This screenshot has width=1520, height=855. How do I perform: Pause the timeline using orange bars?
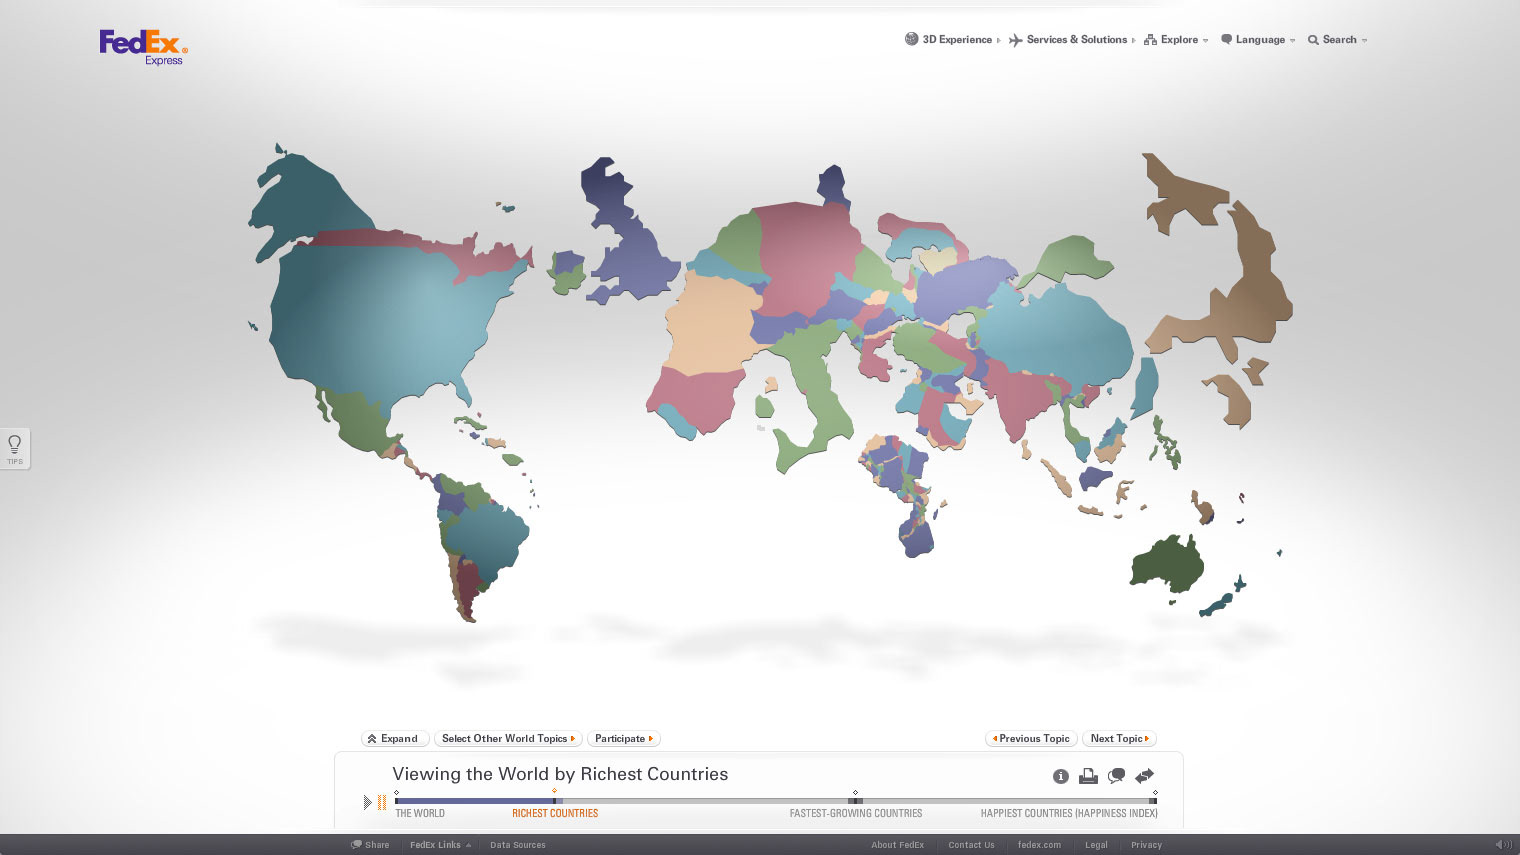(382, 802)
